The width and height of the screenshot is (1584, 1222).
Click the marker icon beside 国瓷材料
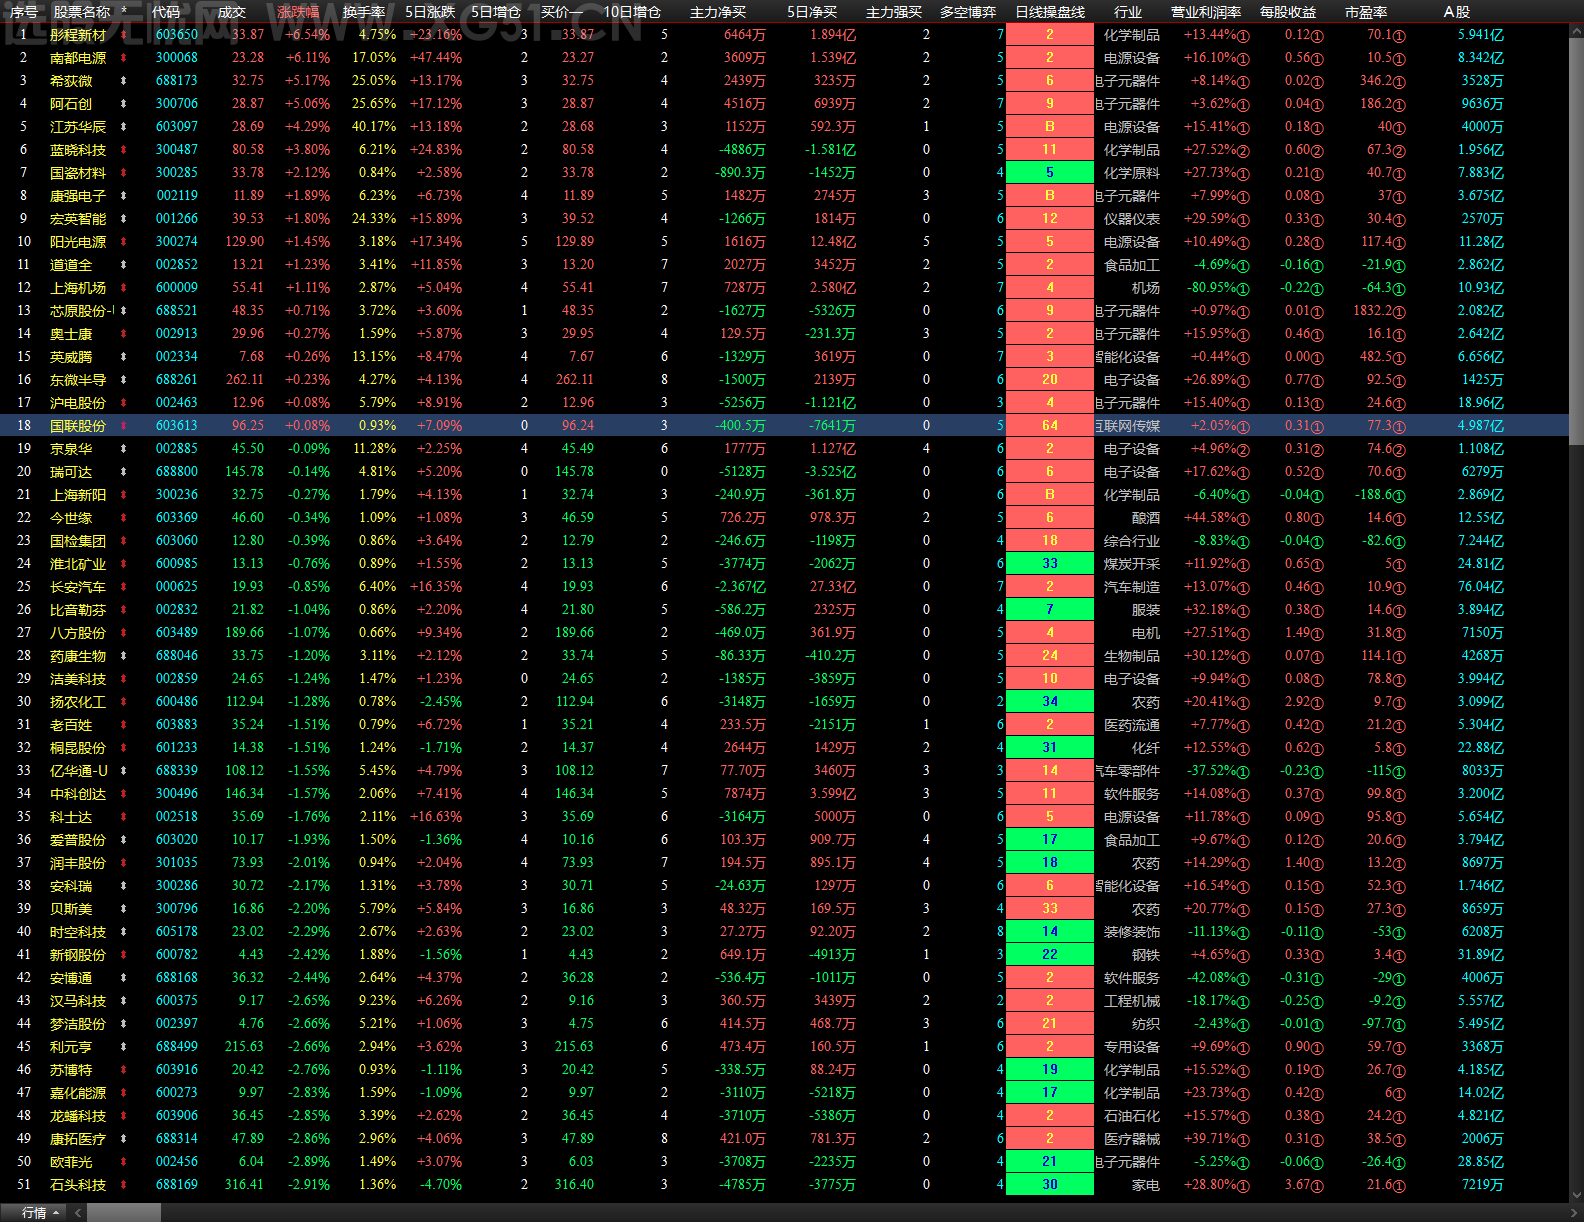[x=124, y=173]
